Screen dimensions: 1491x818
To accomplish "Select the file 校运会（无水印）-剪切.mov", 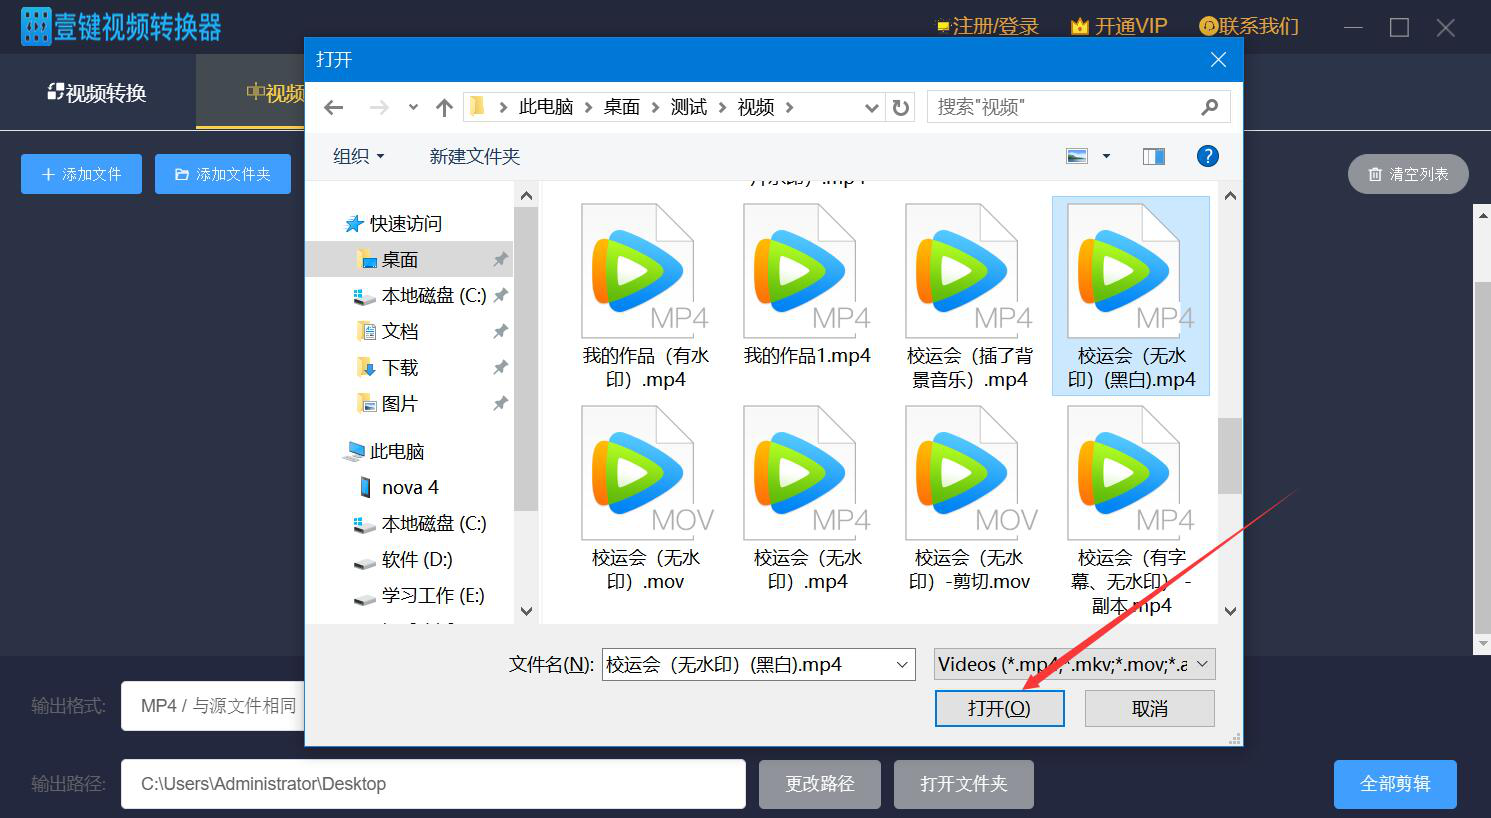I will pos(970,499).
